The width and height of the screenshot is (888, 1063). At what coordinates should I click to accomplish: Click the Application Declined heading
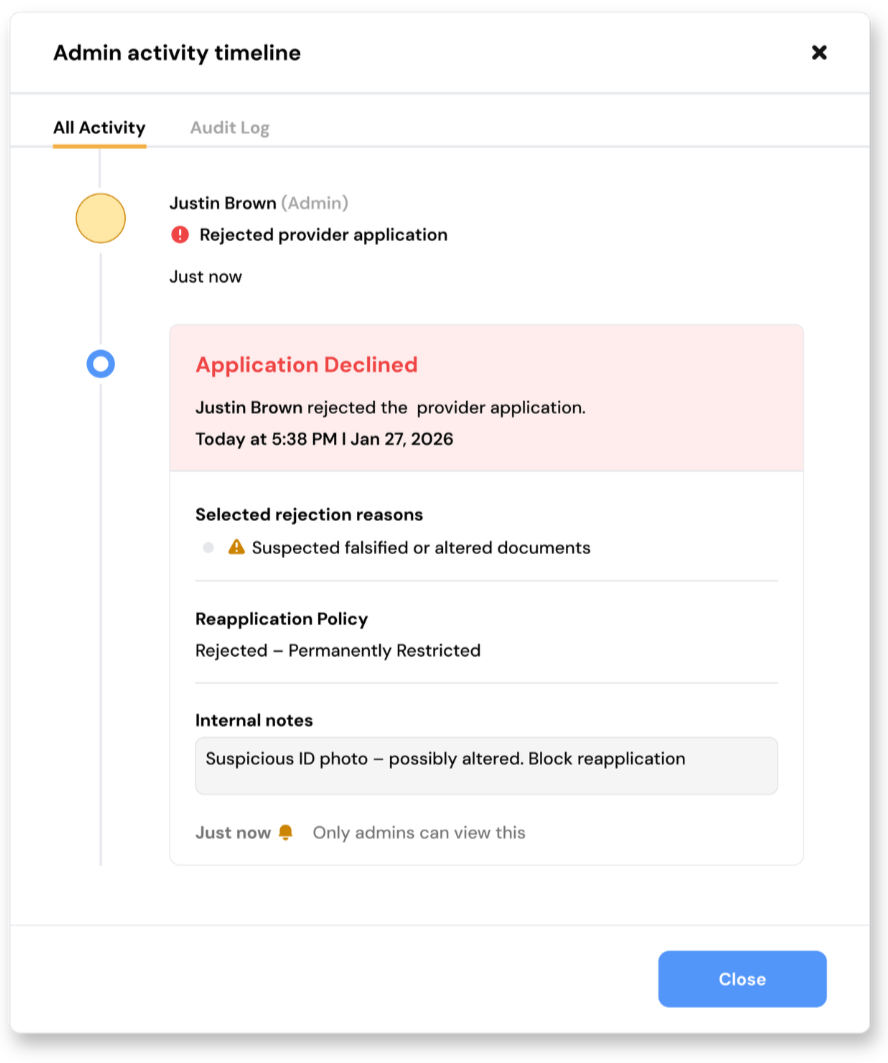click(306, 365)
